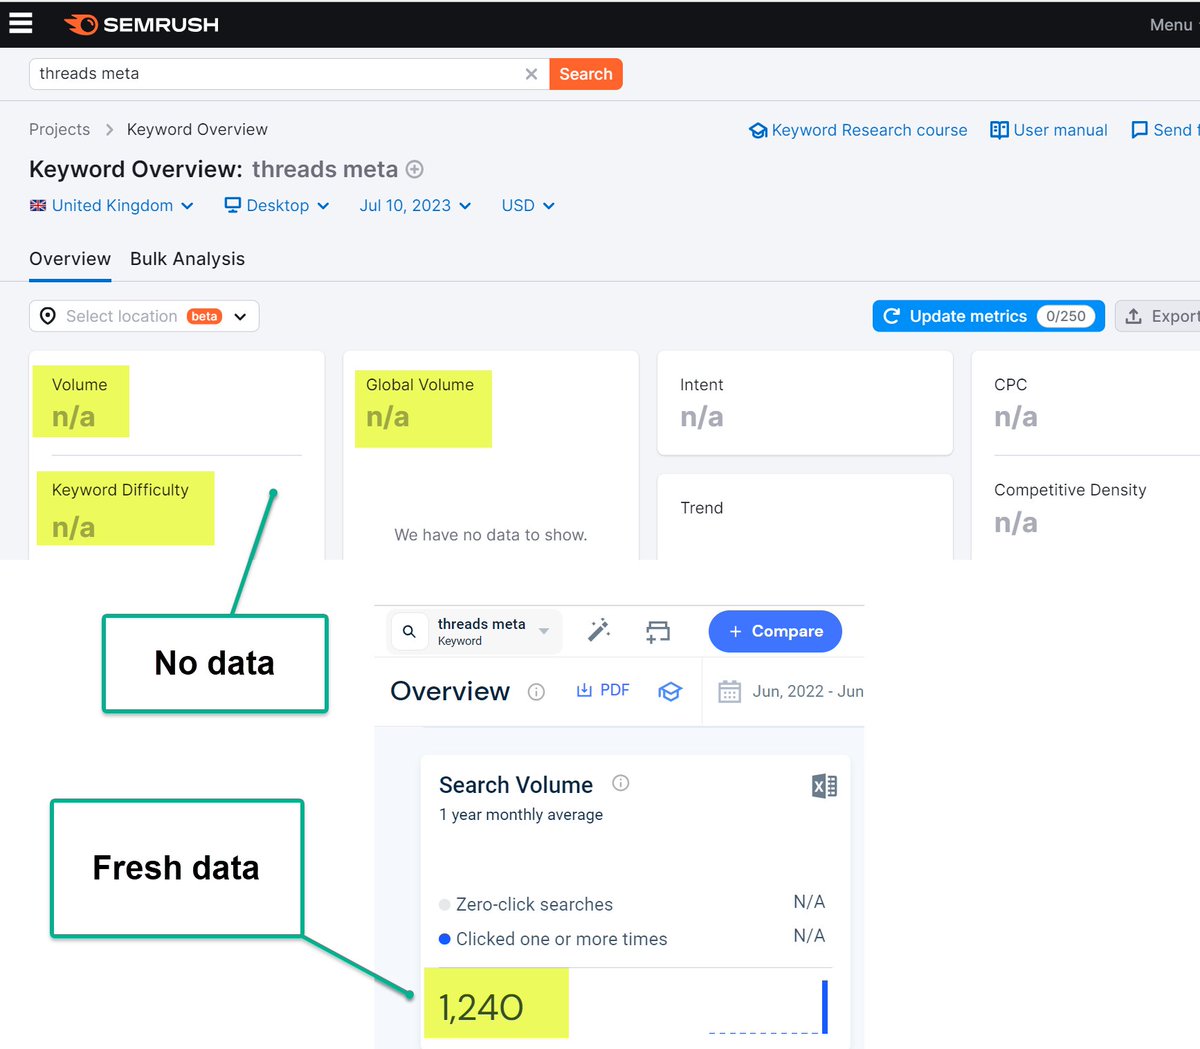Image resolution: width=1200 pixels, height=1049 pixels.
Task: Select the Keyword Magic Tool wand icon
Action: pyautogui.click(x=599, y=631)
